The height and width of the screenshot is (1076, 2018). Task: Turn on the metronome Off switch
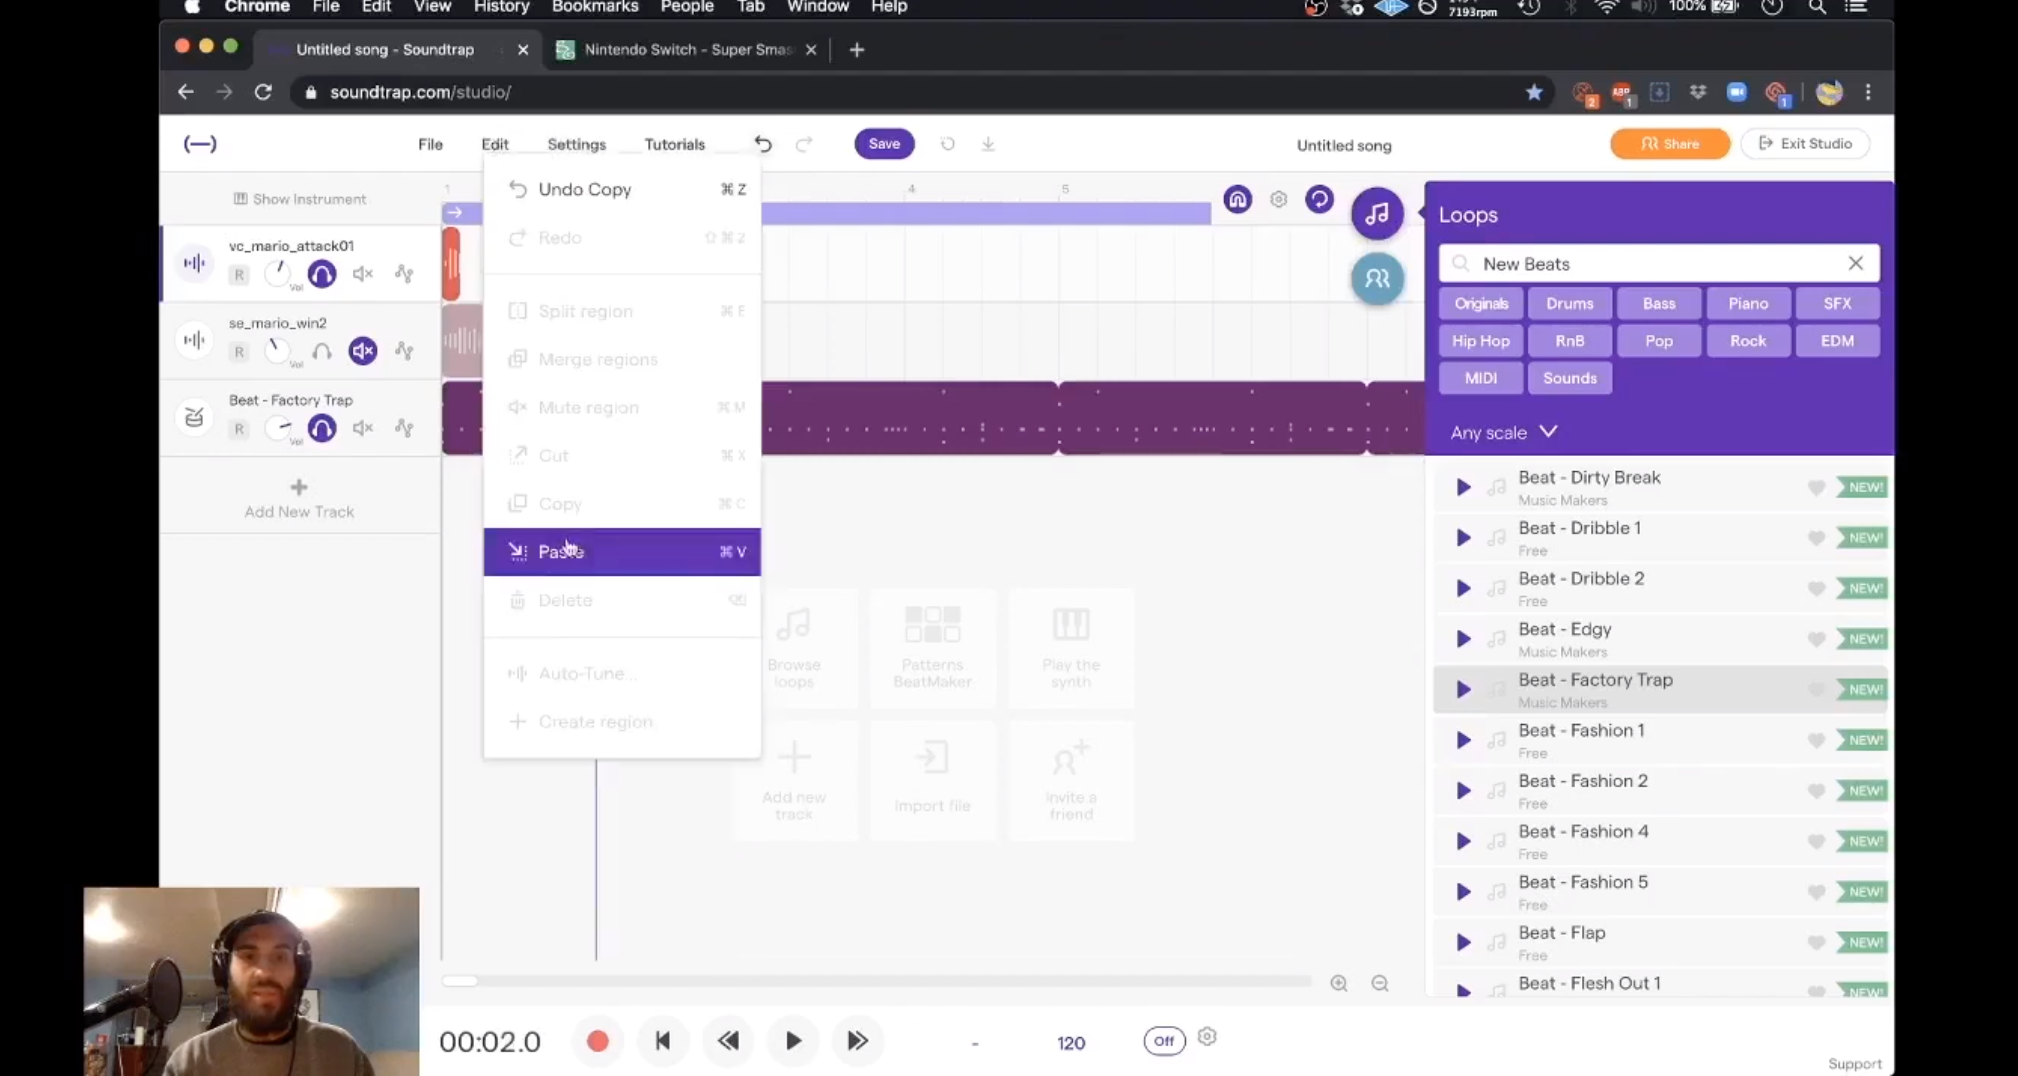[1163, 1040]
